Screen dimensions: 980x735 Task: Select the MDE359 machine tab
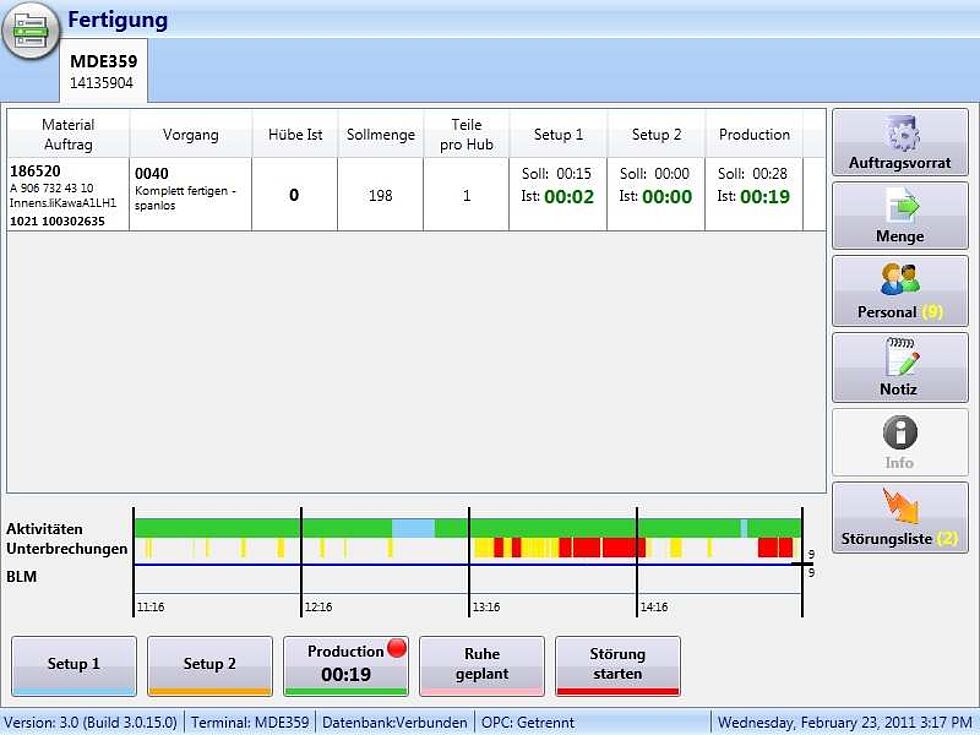[x=103, y=71]
